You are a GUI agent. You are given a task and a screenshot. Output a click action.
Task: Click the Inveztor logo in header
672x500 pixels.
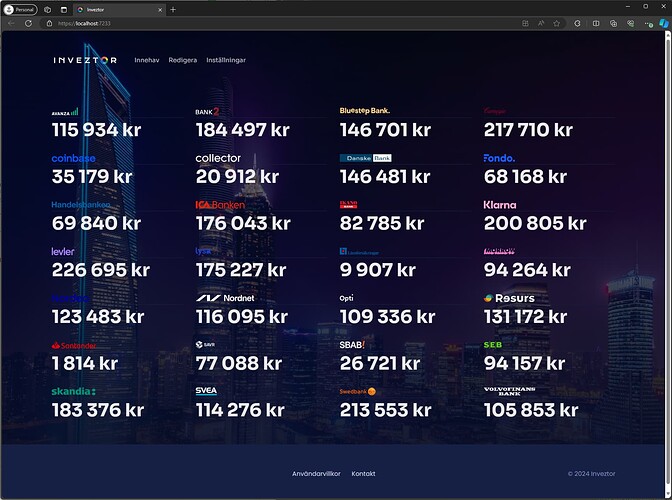(85, 60)
